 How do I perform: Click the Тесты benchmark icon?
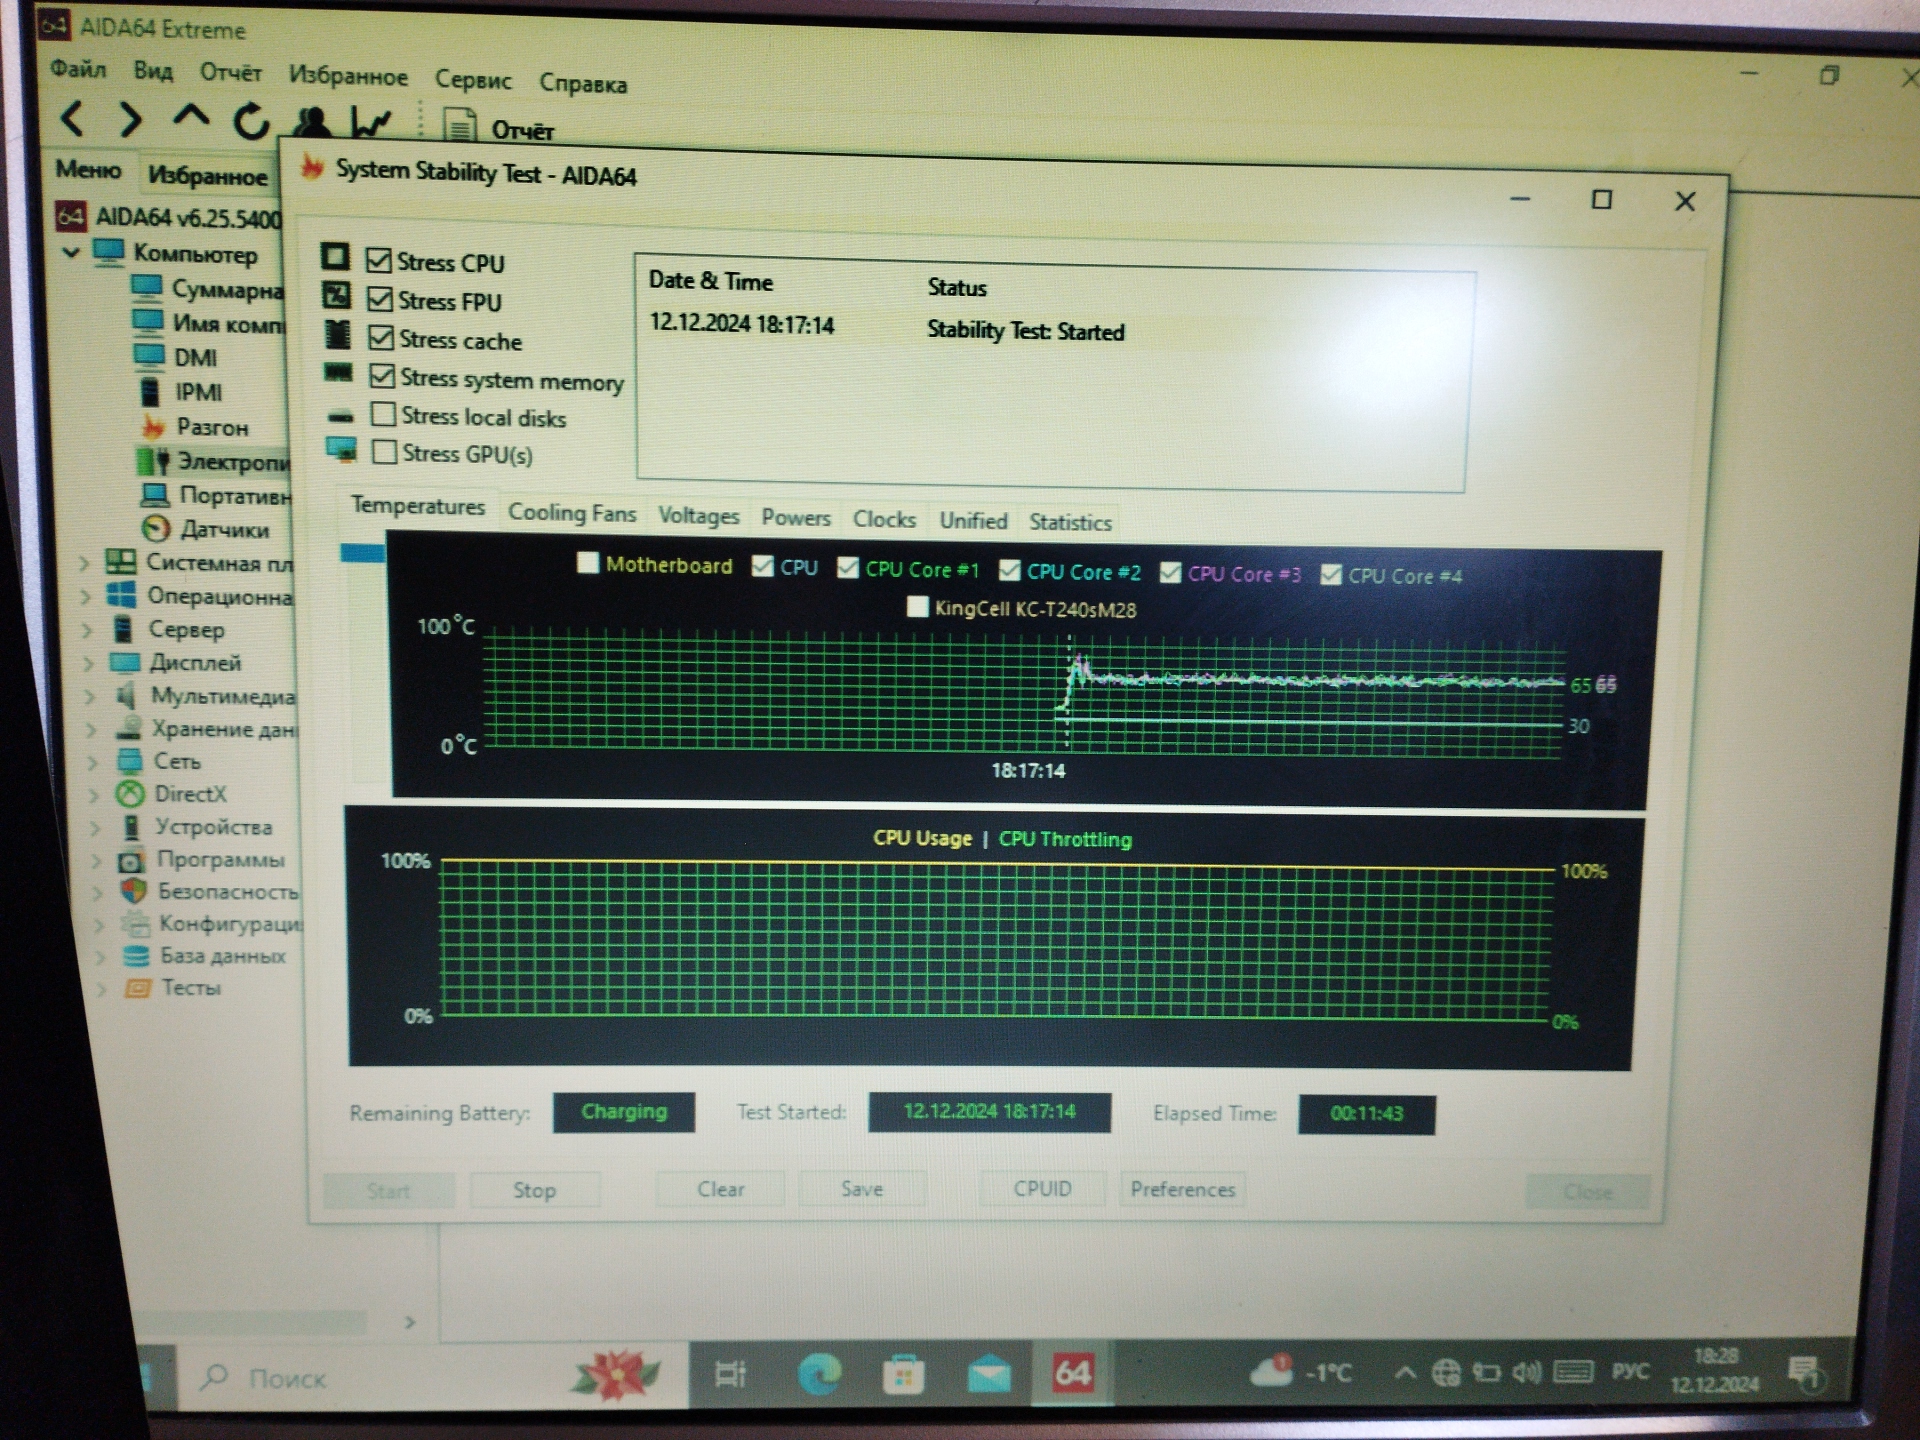(137, 988)
